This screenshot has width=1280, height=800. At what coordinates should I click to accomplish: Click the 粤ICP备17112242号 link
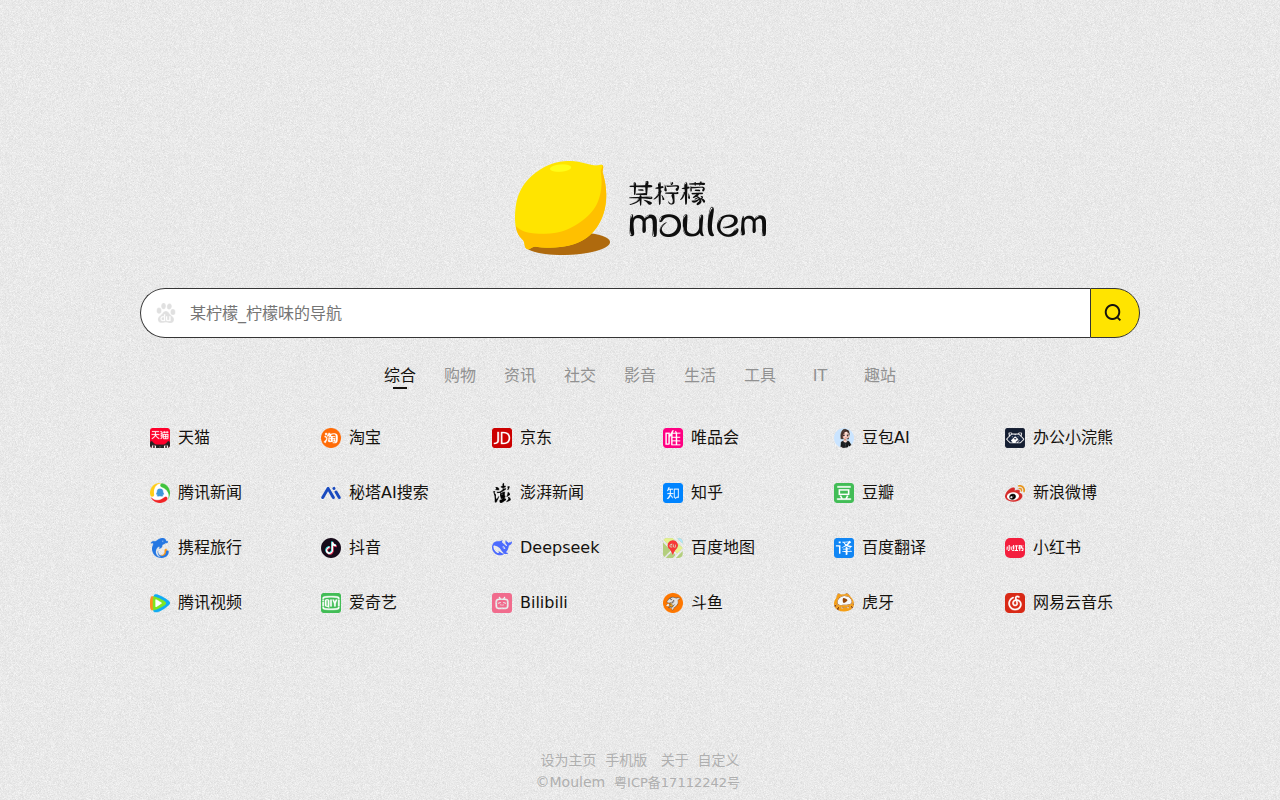tap(677, 782)
